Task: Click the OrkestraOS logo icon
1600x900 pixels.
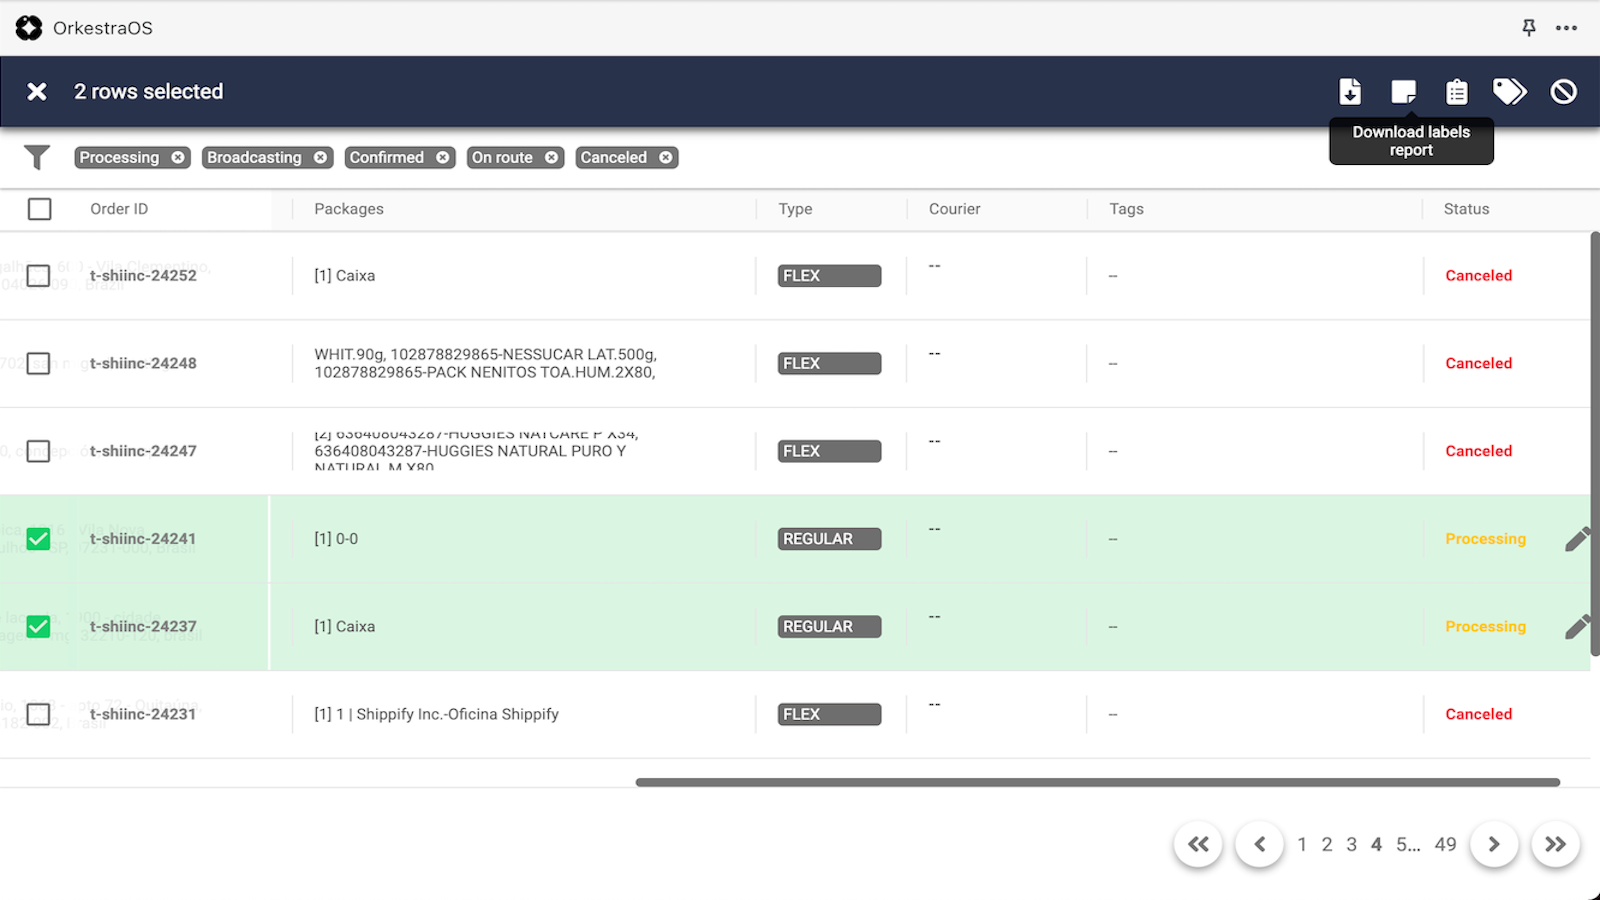Action: pos(29,28)
